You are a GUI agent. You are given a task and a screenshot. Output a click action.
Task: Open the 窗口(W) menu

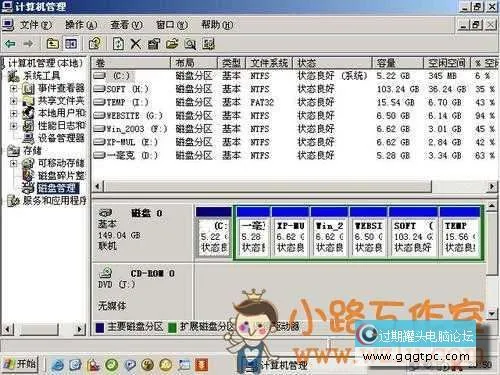coord(172,25)
